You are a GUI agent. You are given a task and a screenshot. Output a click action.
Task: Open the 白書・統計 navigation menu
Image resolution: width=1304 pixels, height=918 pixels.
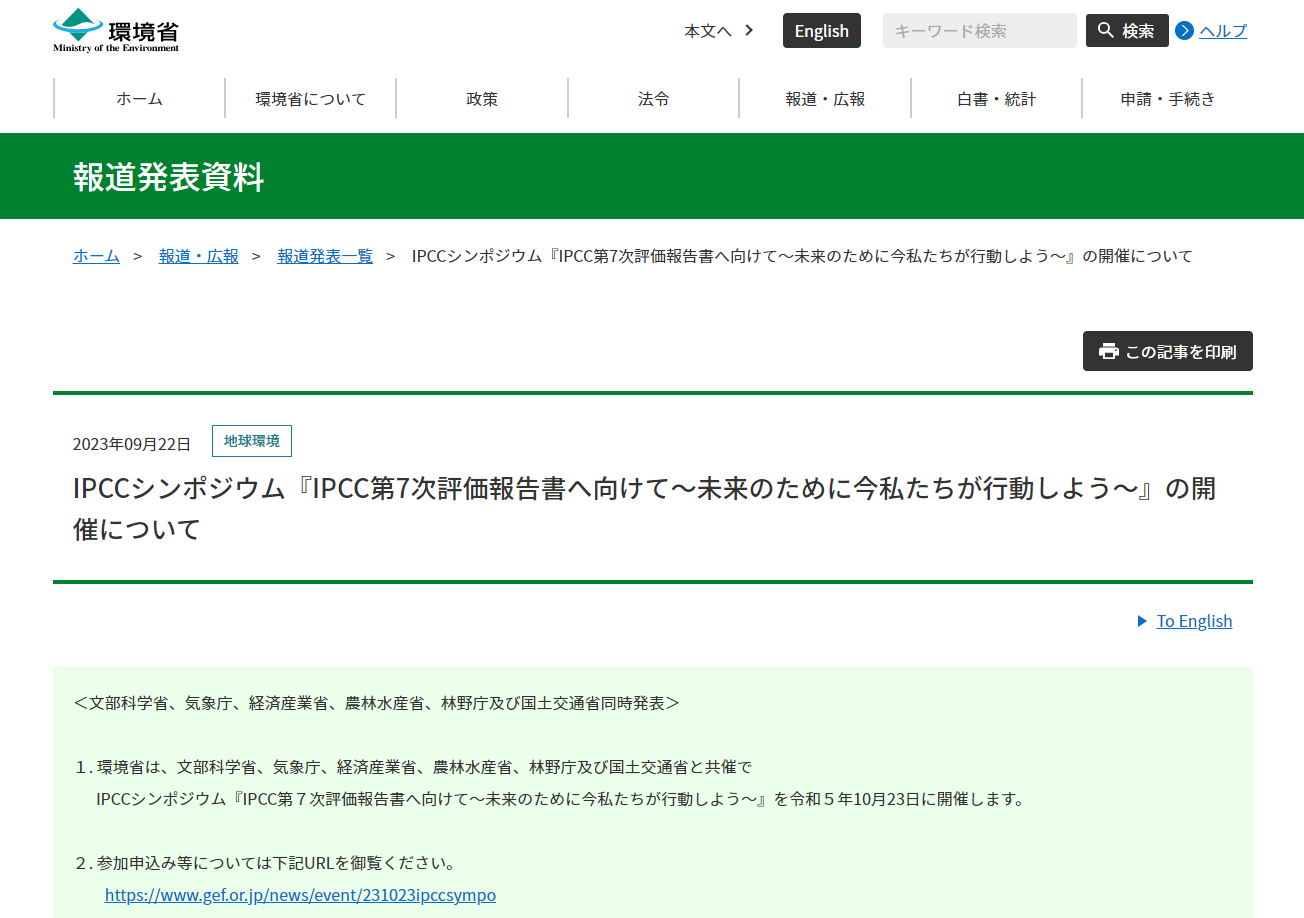coord(996,99)
